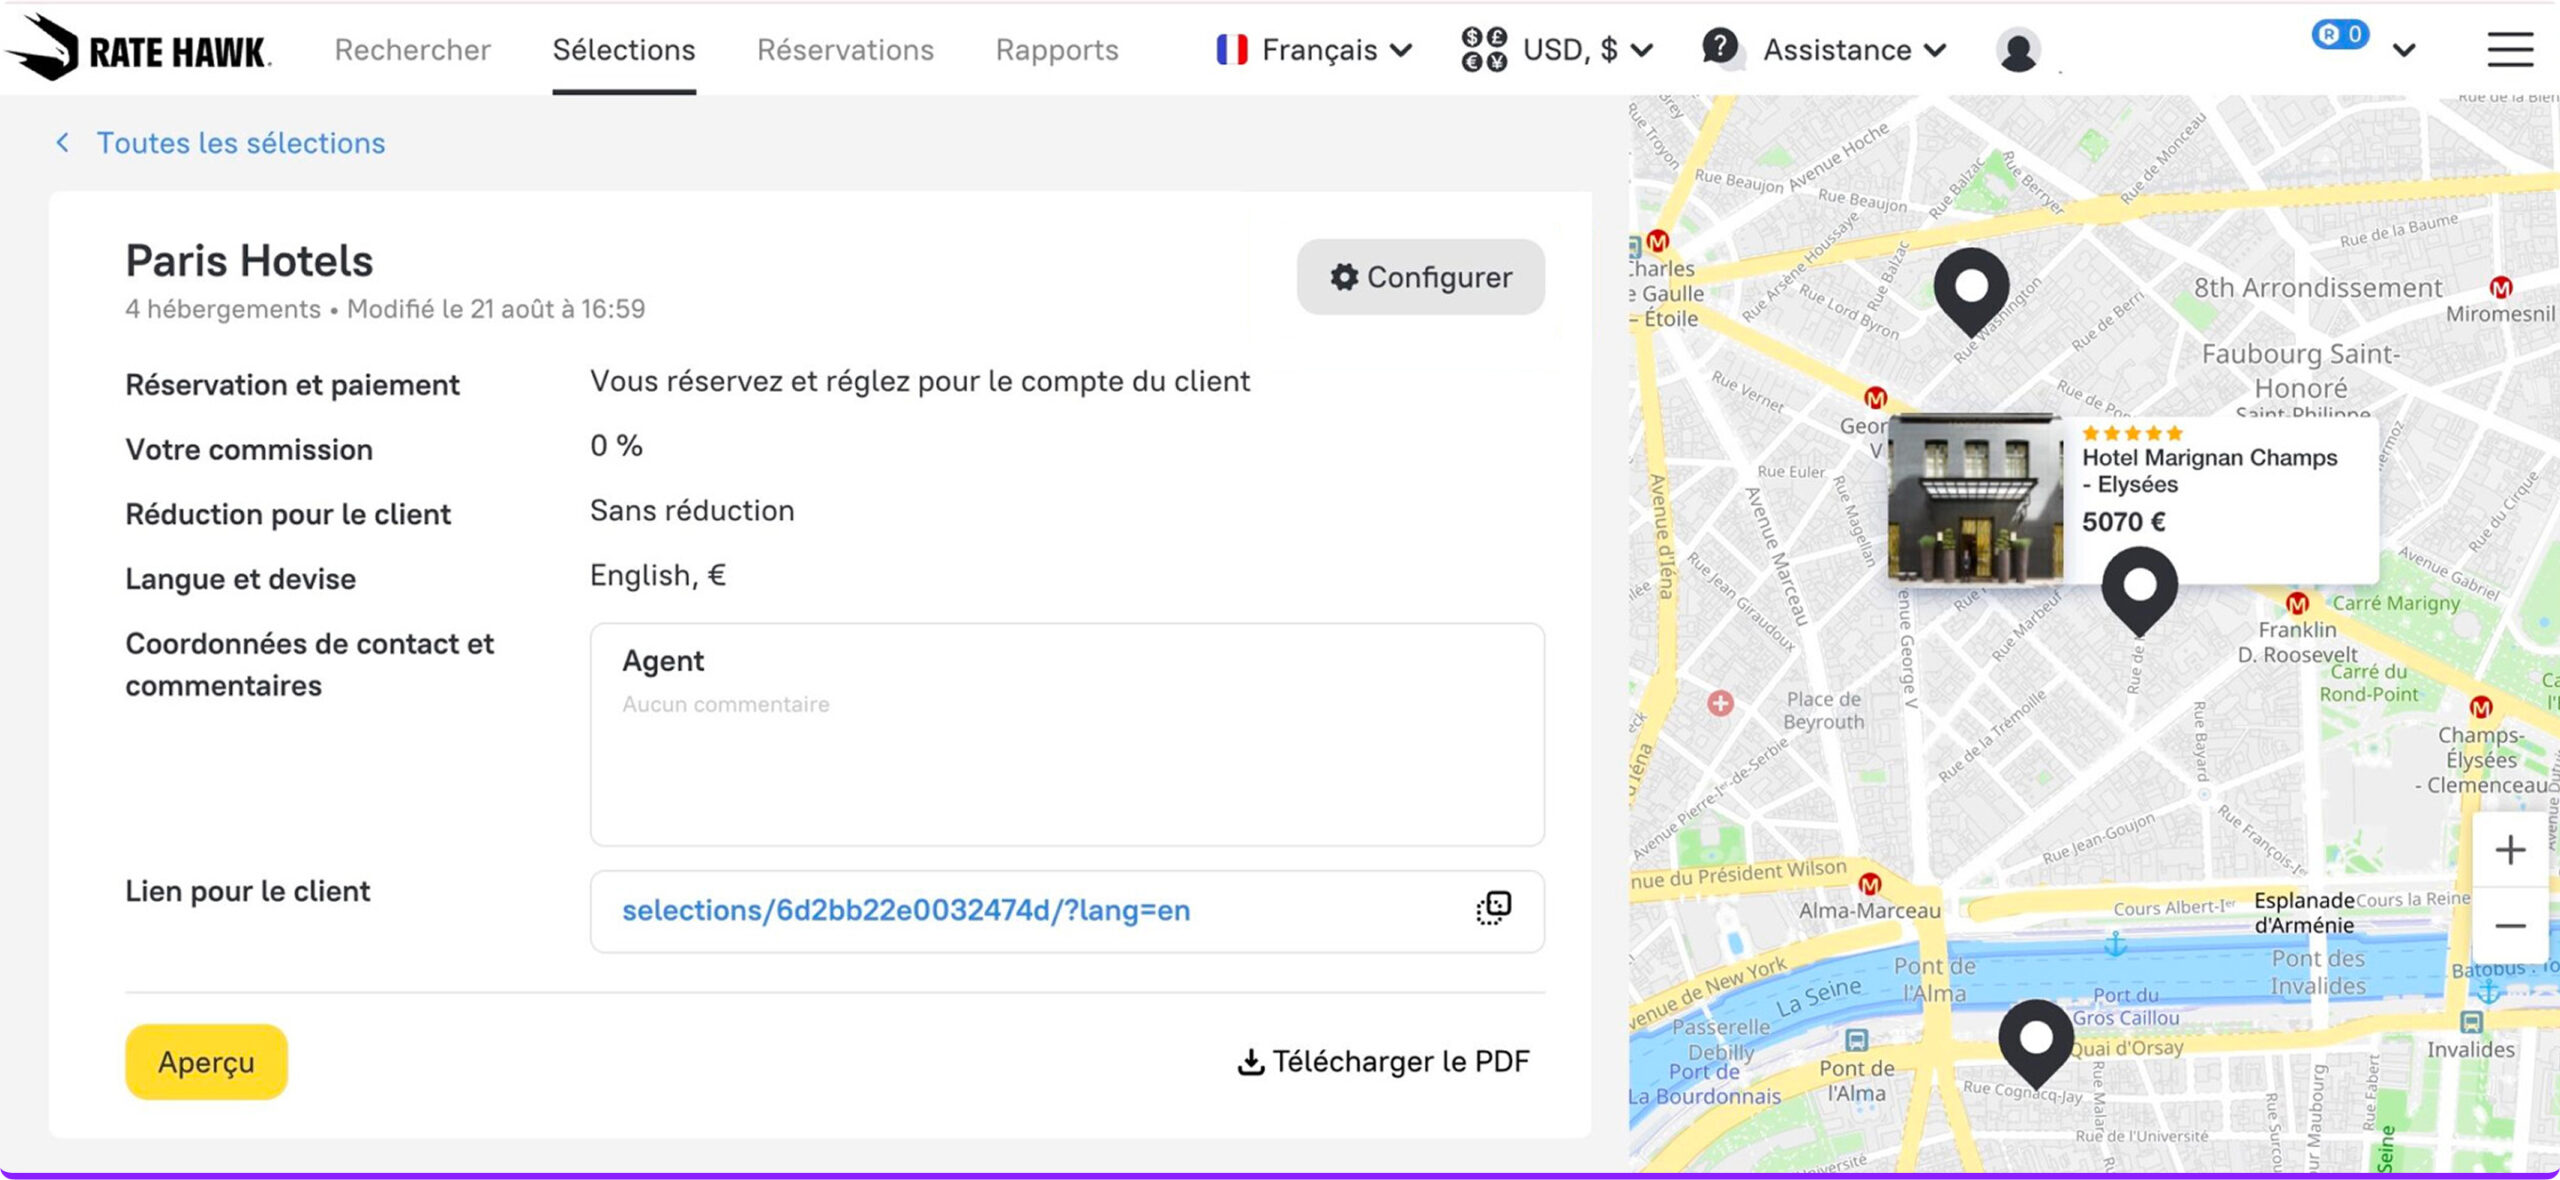Open the USD currency dropdown
Image resolution: width=2560 pixels, height=1180 pixels.
pos(1557,50)
